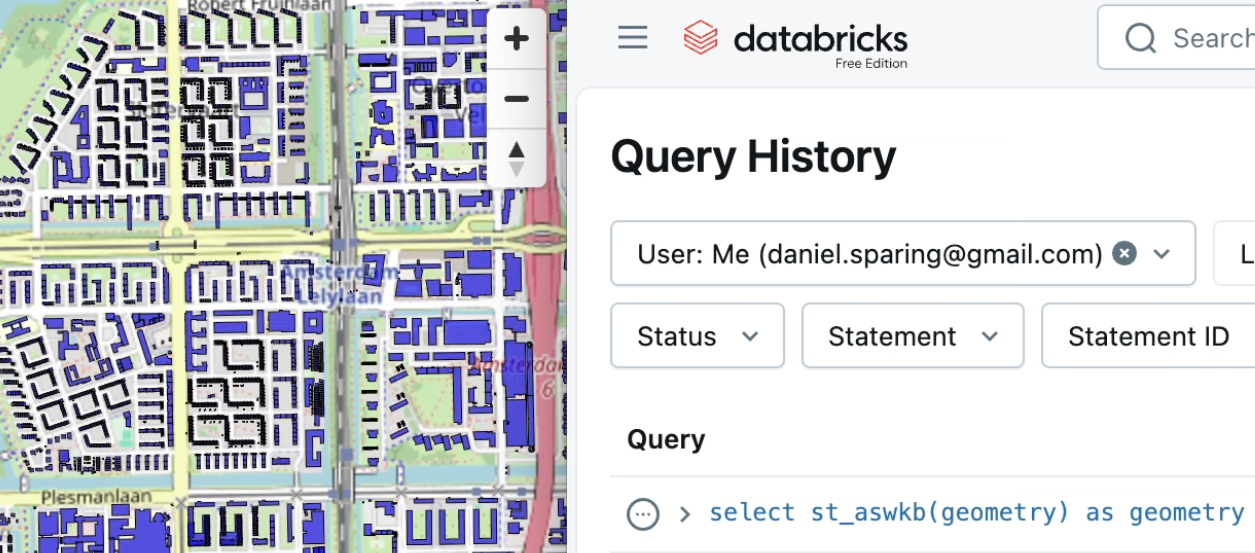The width and height of the screenshot is (1255, 553).
Task: Click the Query column header
Action: click(666, 440)
